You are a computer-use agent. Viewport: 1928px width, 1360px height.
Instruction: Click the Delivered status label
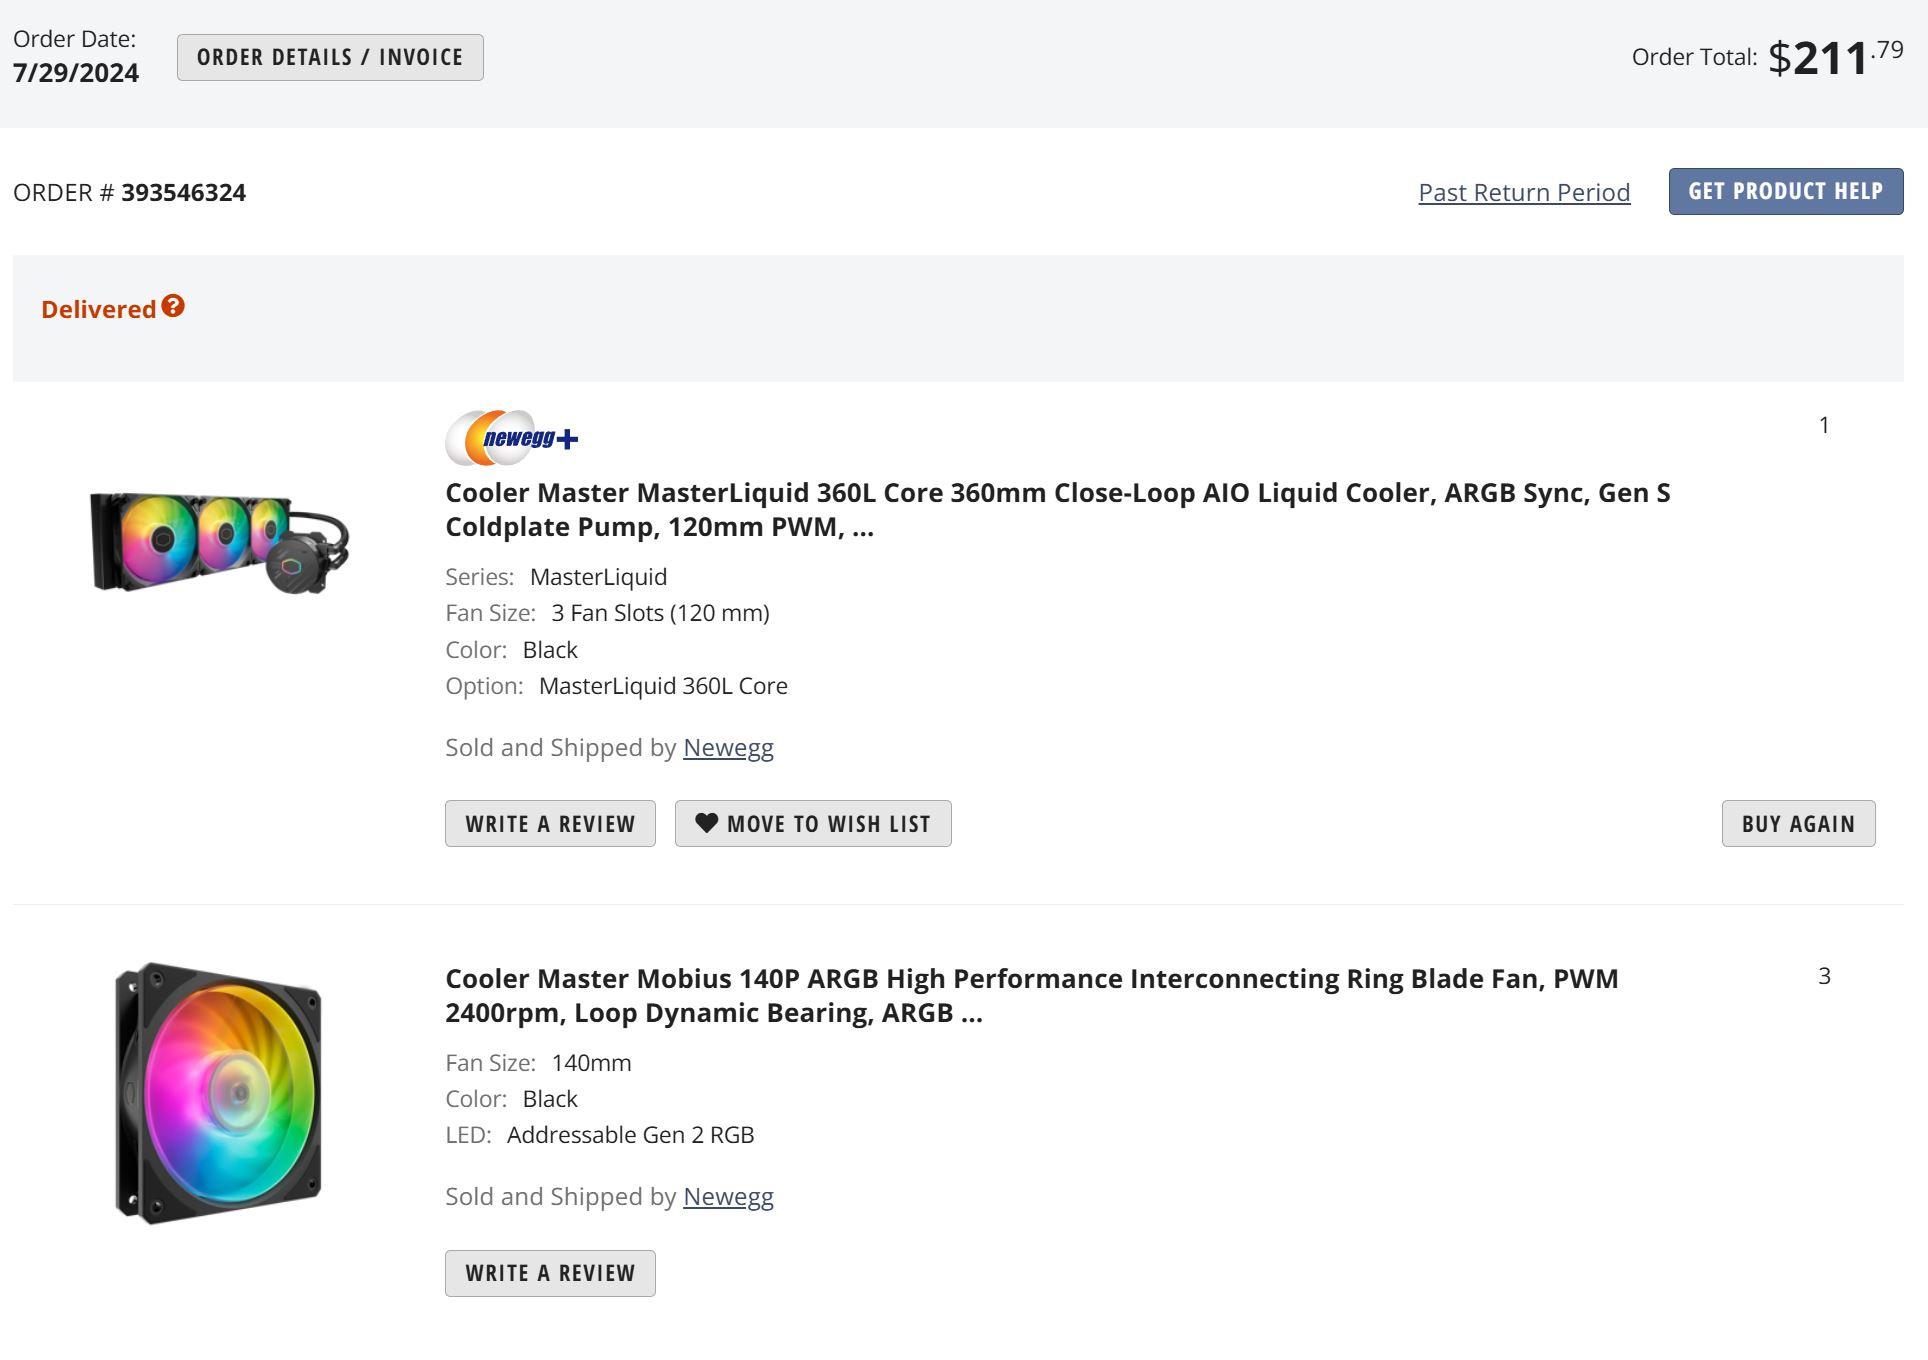pos(98,309)
